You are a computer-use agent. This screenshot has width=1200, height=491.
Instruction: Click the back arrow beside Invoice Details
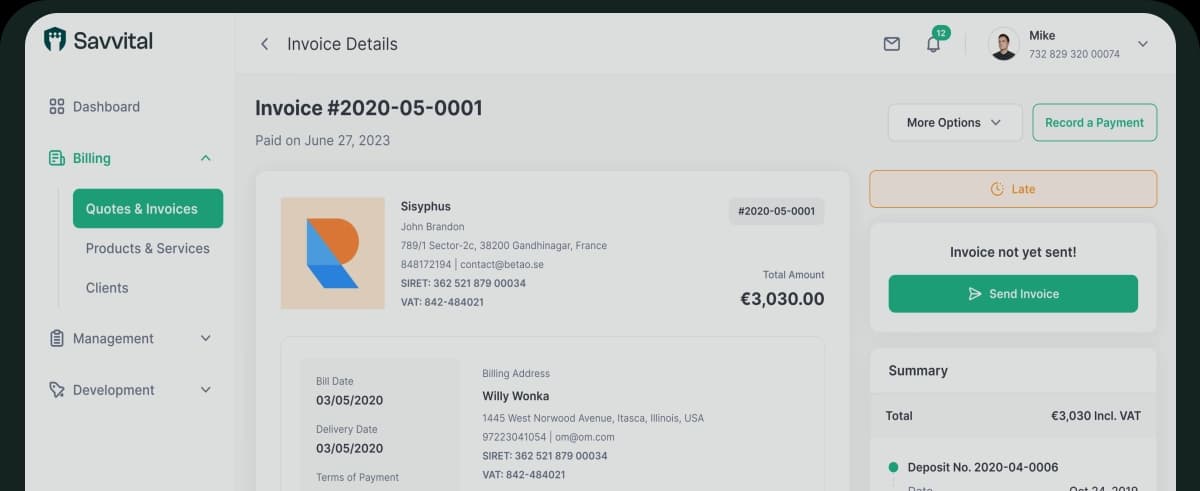pyautogui.click(x=264, y=44)
